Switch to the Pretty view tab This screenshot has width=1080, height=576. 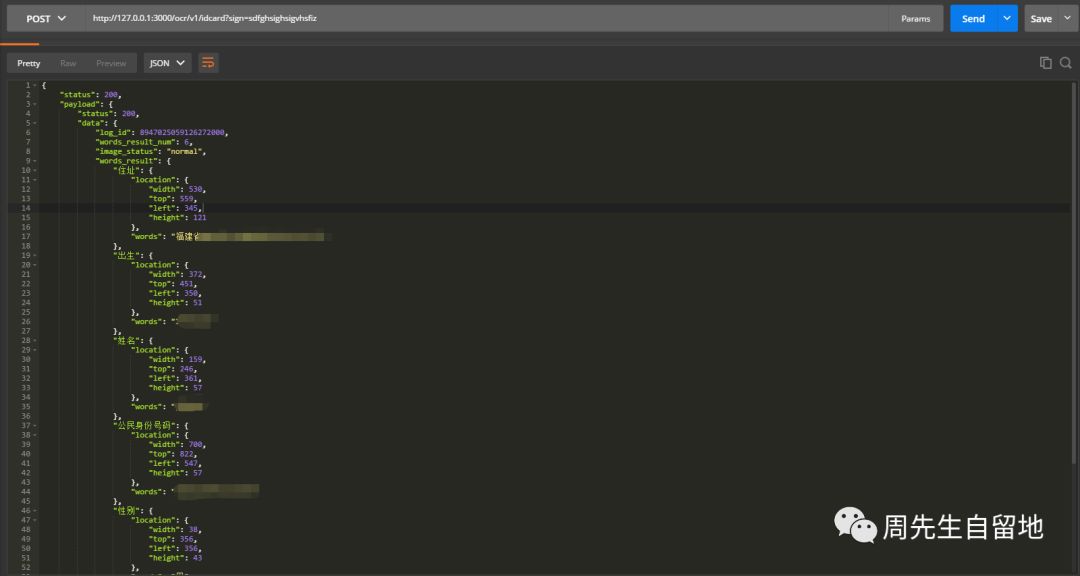point(28,63)
